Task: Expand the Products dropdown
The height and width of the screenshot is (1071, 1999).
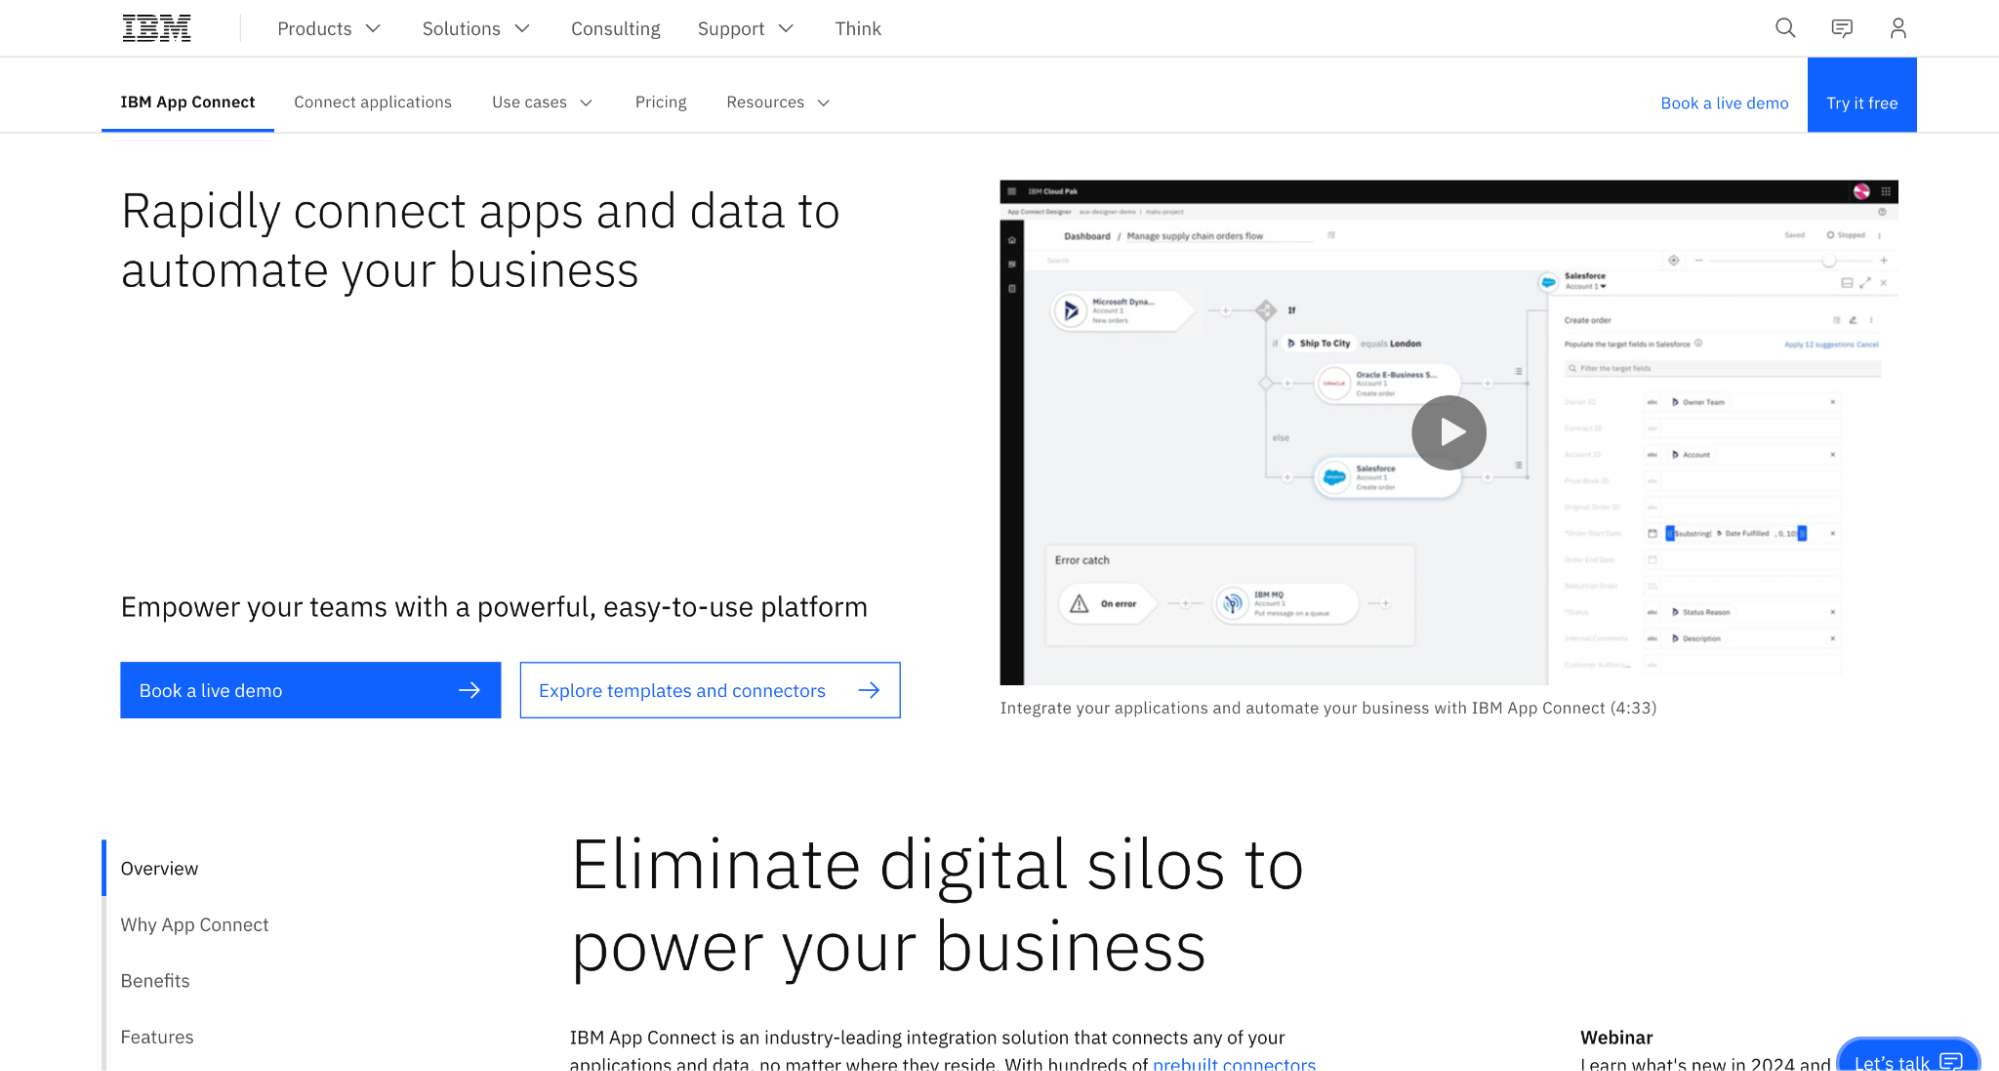Action: coord(328,28)
